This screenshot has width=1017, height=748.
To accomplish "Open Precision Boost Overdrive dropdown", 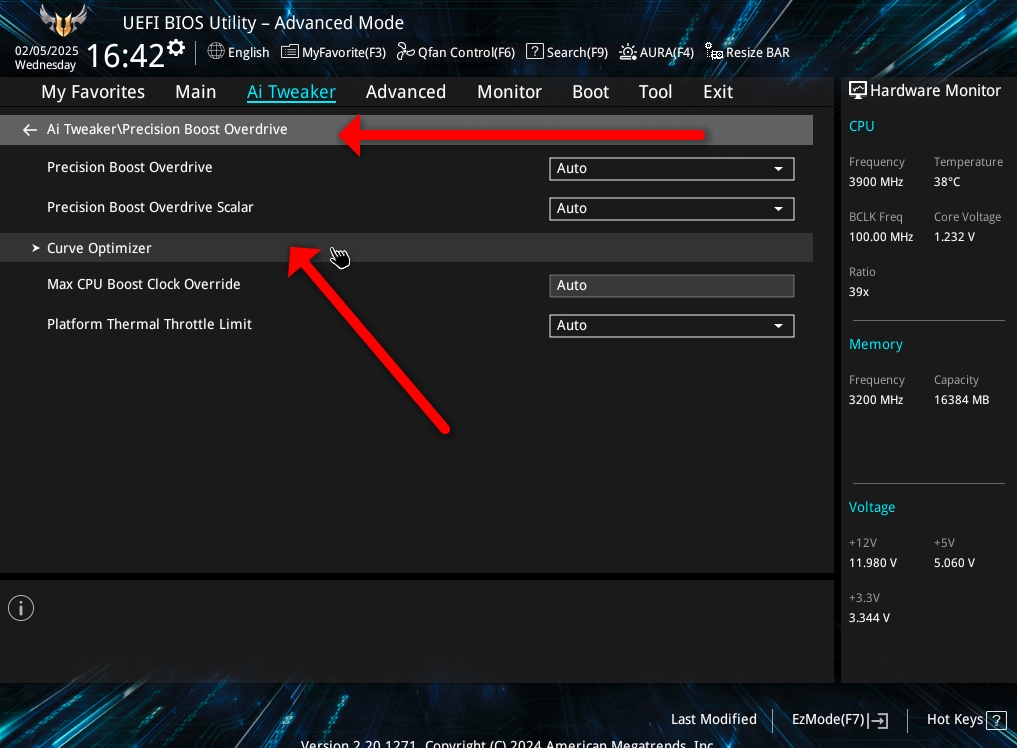I will [x=671, y=169].
